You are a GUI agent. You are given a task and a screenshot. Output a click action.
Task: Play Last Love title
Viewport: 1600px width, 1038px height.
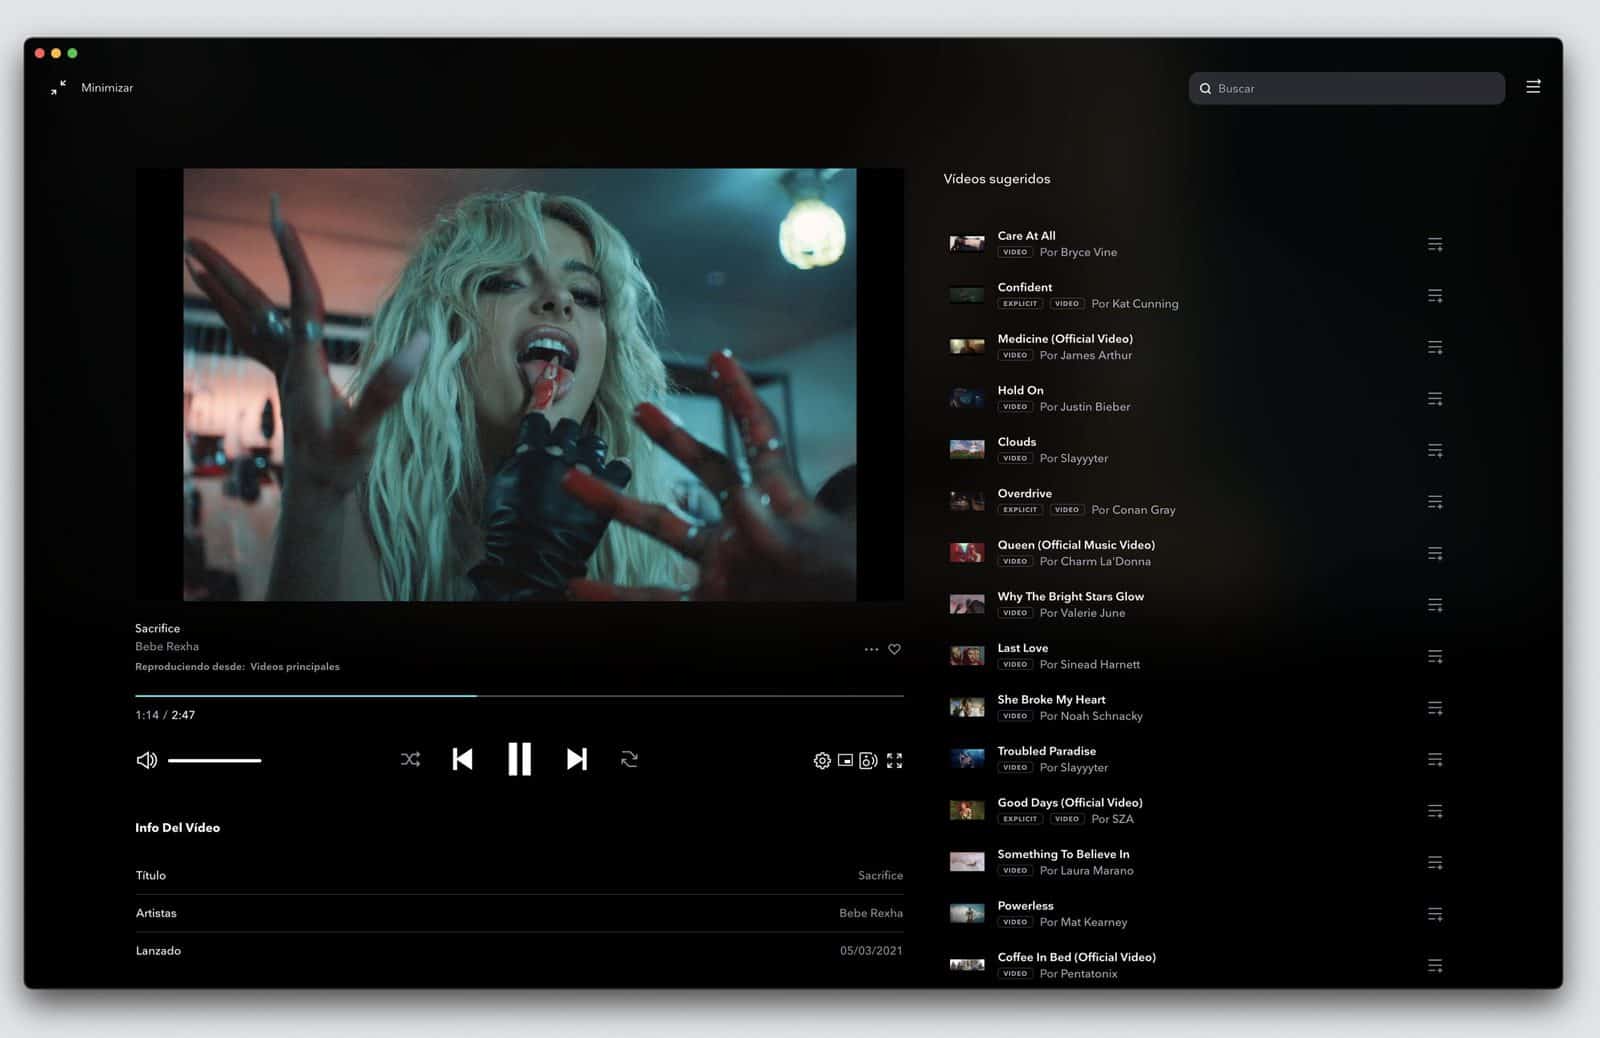point(1023,648)
